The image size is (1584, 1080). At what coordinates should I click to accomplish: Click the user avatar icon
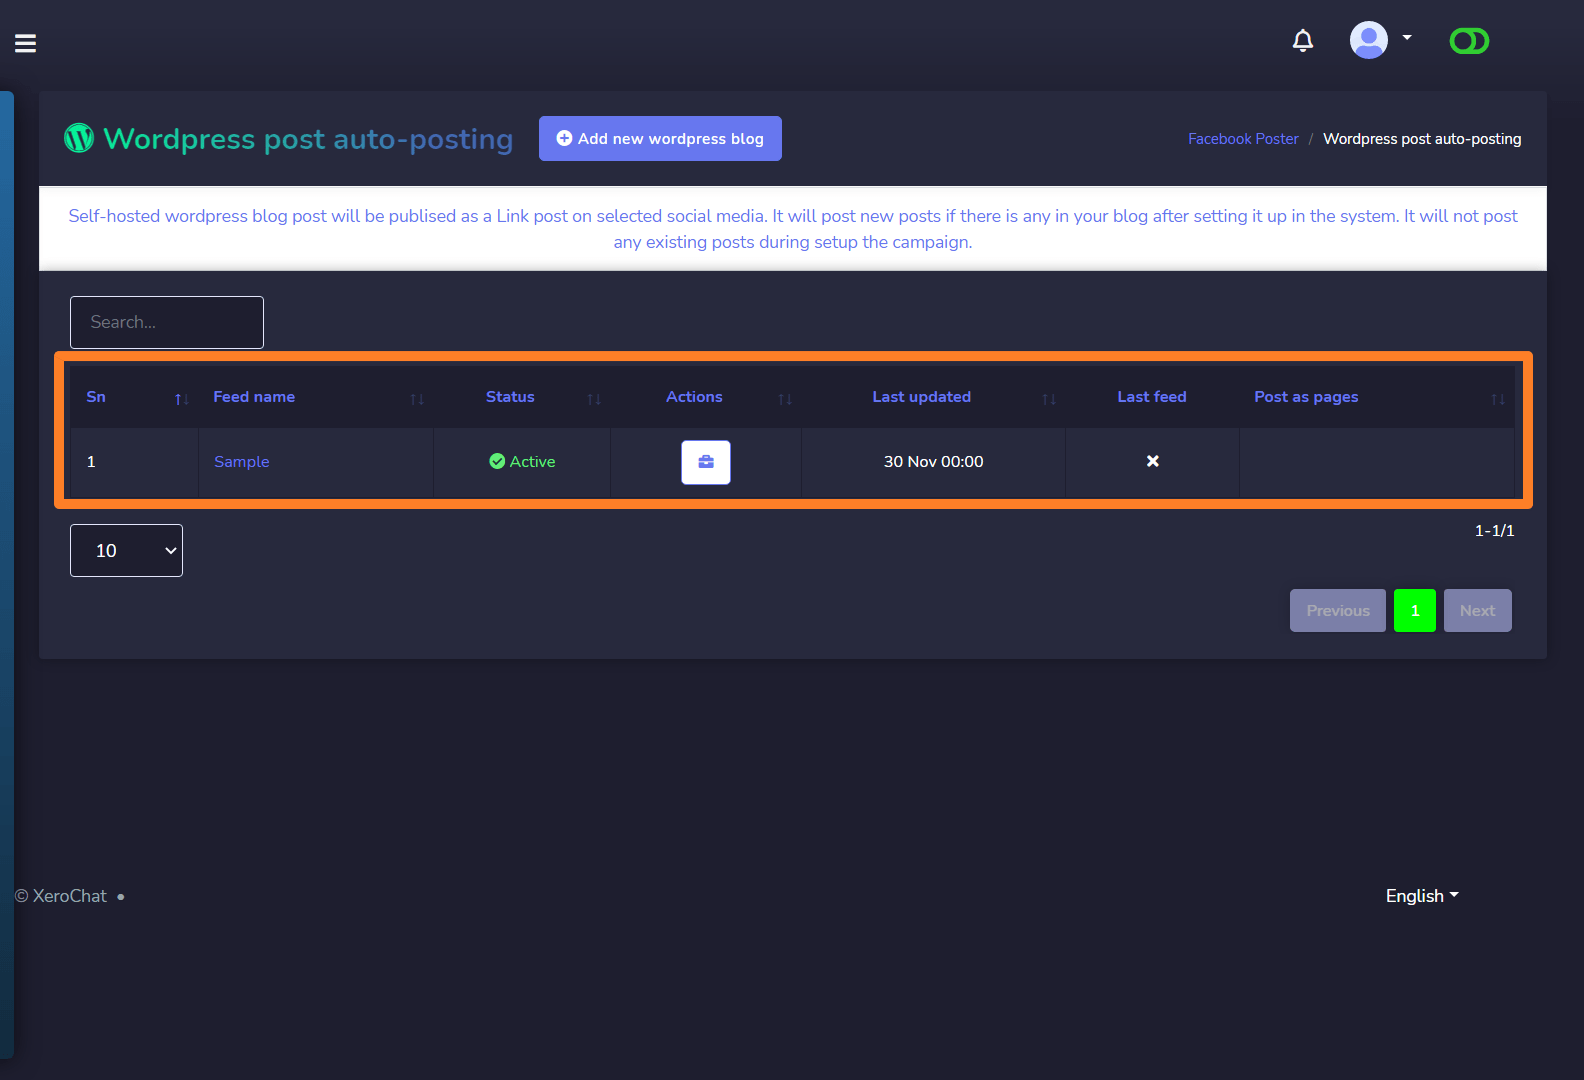(x=1369, y=40)
